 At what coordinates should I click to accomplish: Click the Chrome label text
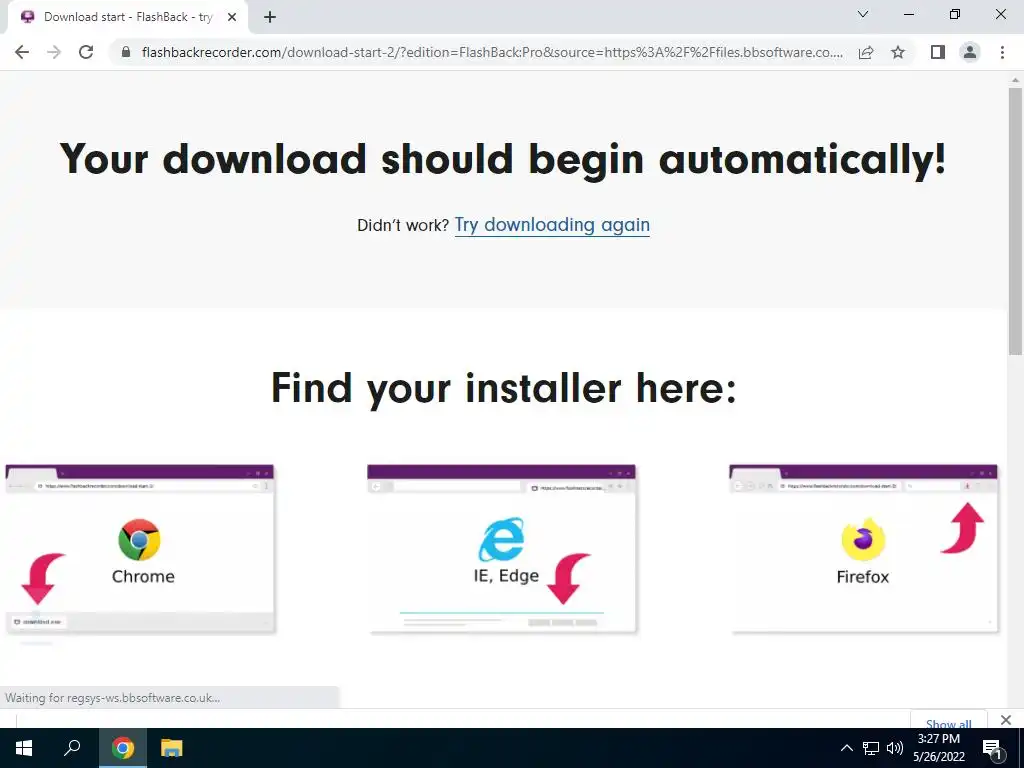[143, 576]
